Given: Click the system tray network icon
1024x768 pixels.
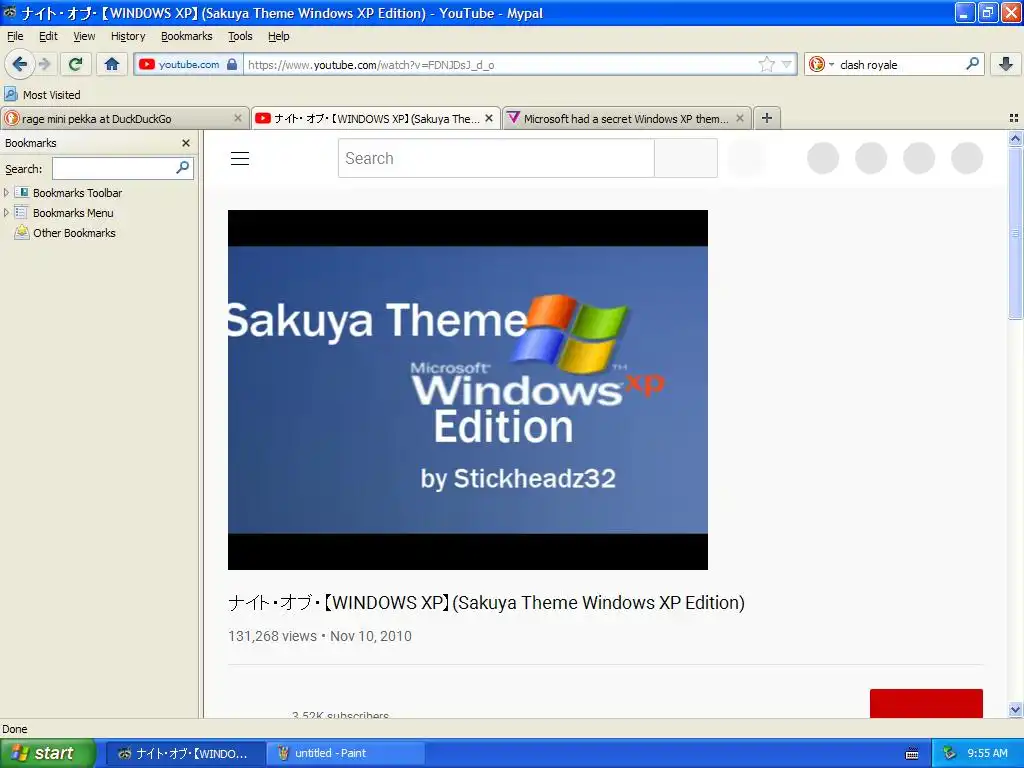Looking at the screenshot, I should [949, 753].
